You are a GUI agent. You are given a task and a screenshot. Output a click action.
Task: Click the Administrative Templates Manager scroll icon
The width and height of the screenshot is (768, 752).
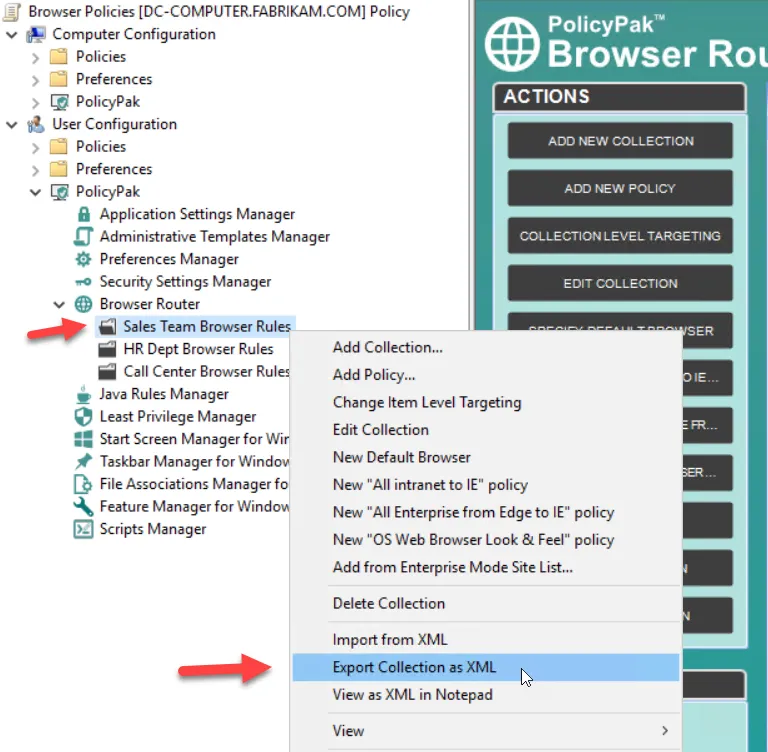coord(83,237)
